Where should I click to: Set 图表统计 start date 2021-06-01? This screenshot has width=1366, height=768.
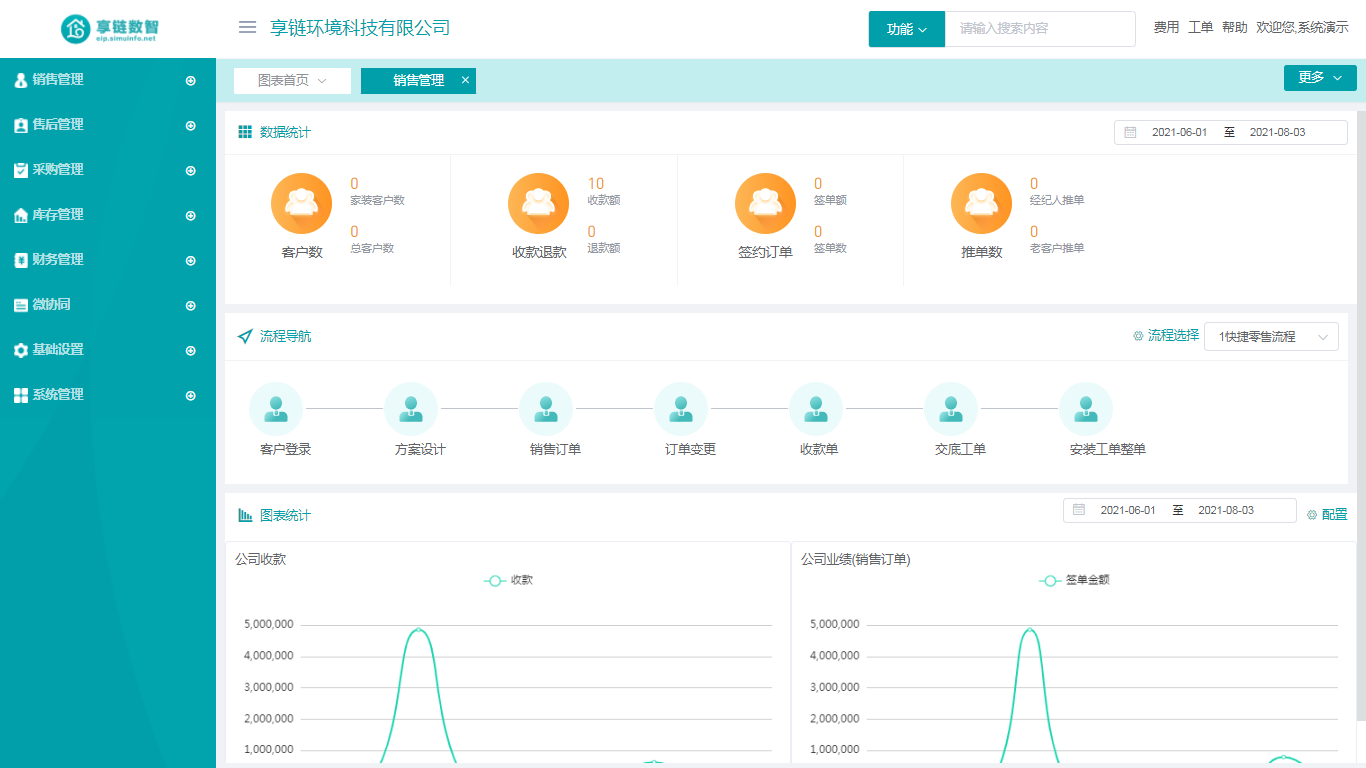click(x=1128, y=510)
